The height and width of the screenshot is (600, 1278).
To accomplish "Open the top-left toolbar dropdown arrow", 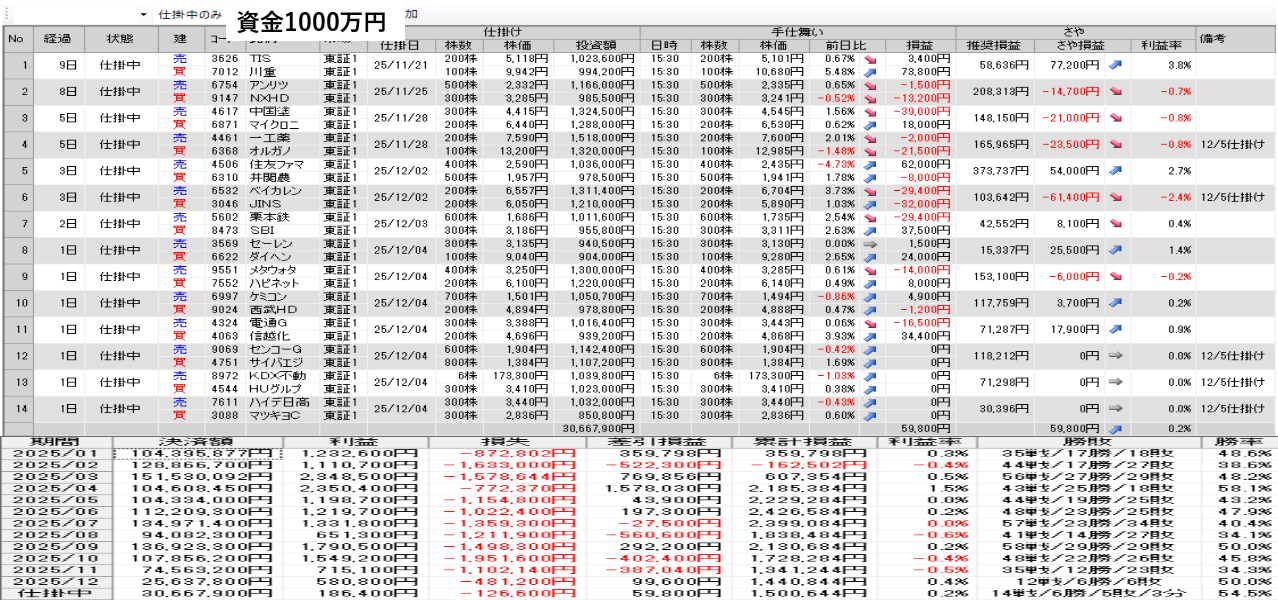I will (144, 15).
